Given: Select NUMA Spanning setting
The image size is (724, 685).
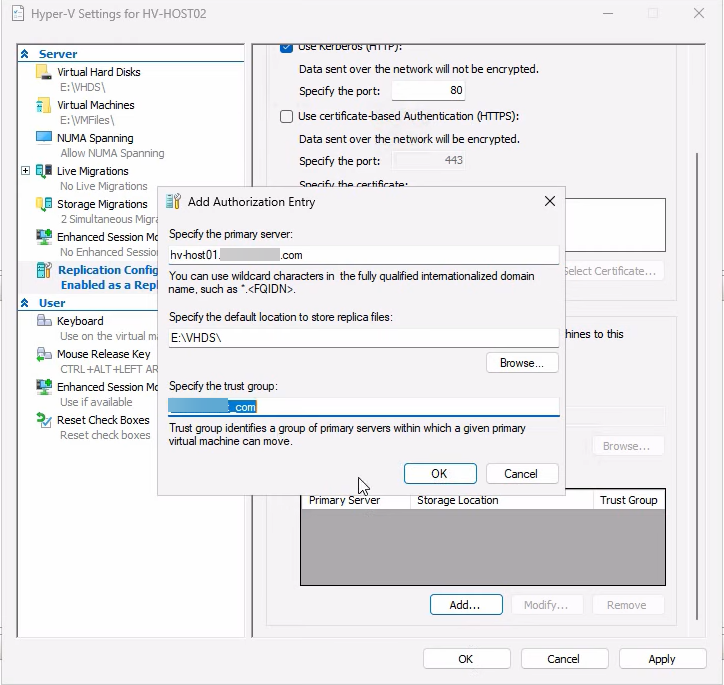Looking at the screenshot, I should (95, 138).
